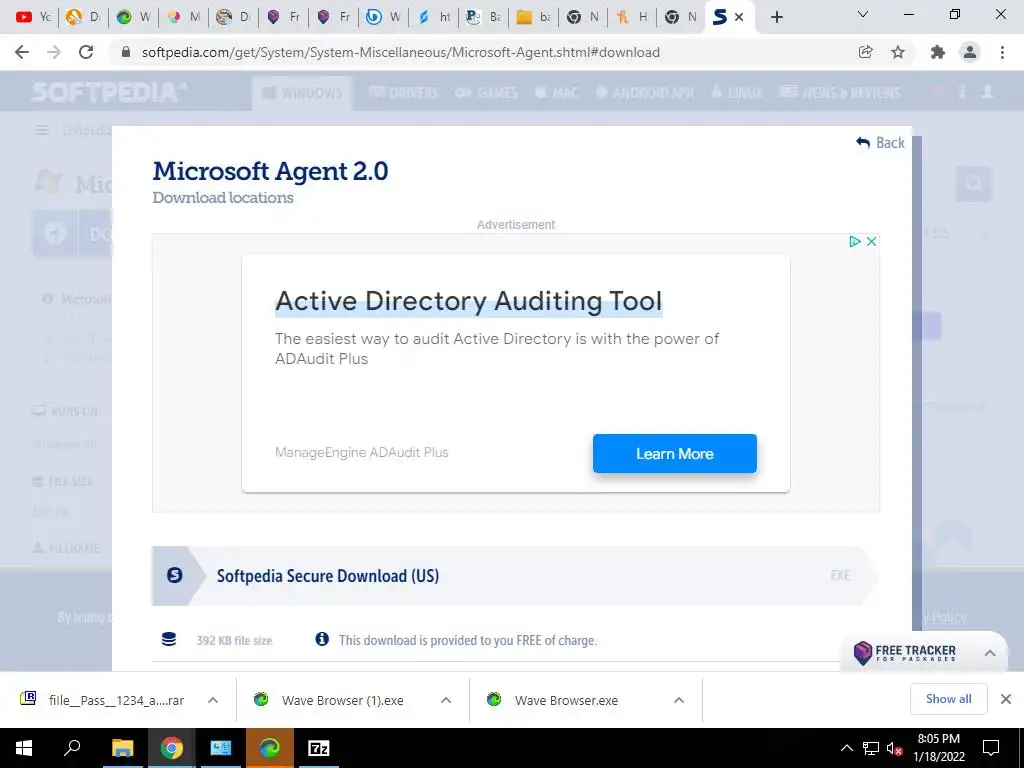Click the Free Tracker logo
The height and width of the screenshot is (768, 1024).
point(904,652)
